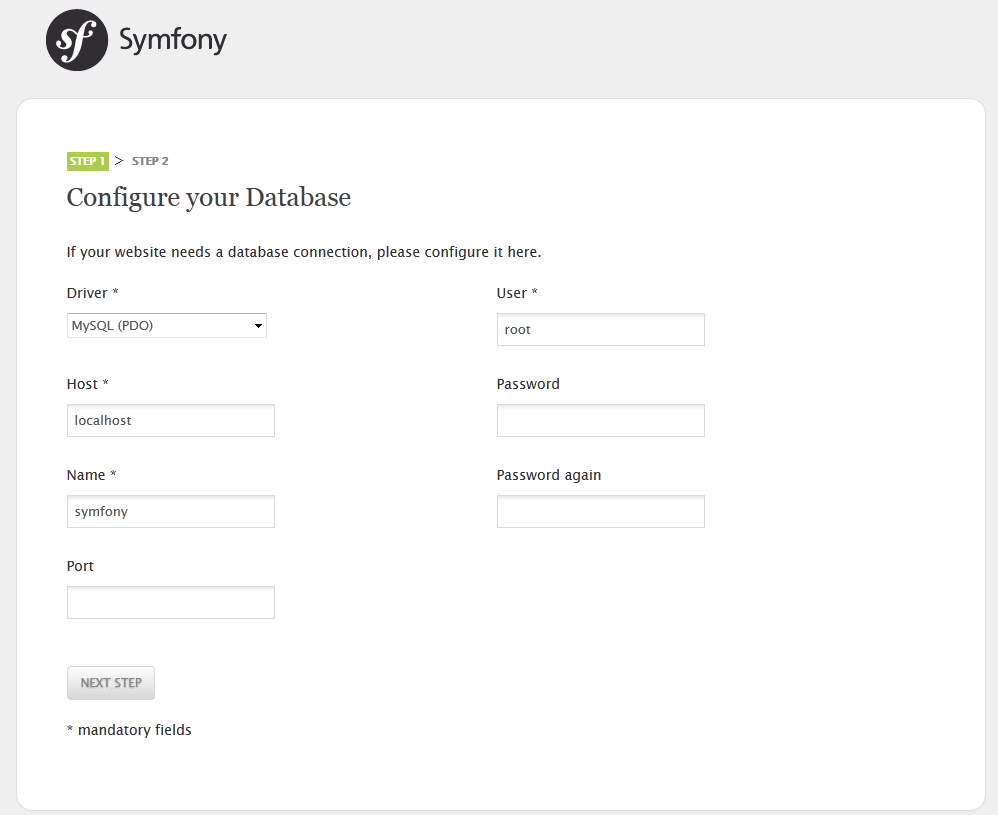
Task: Click the Name field containing symfony
Action: click(170, 512)
